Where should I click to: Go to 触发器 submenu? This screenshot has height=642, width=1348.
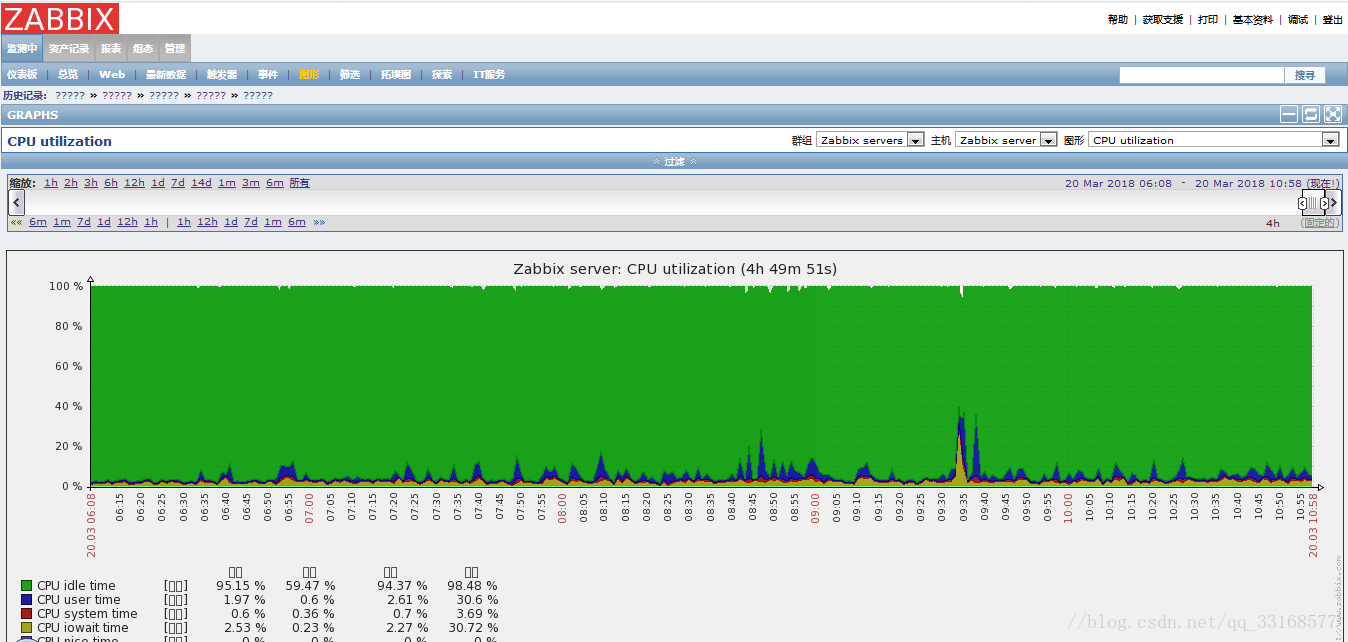[x=222, y=75]
